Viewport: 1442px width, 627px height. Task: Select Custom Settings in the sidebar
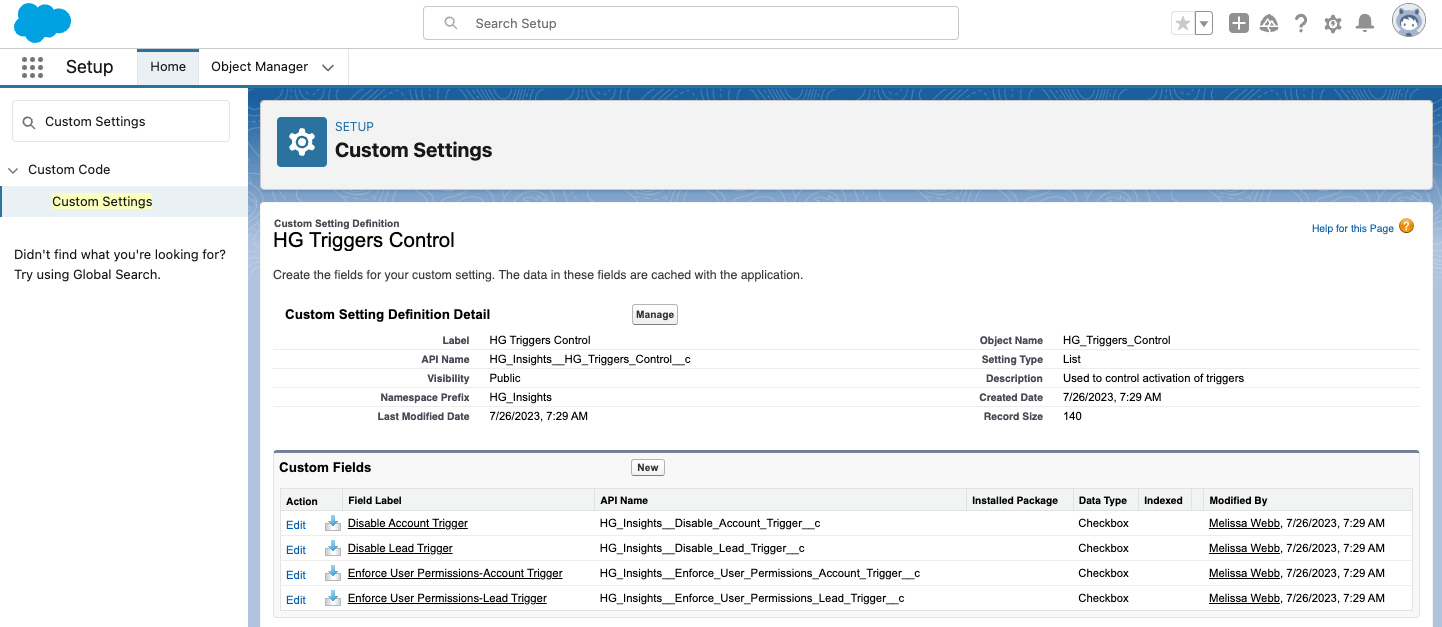pos(102,201)
